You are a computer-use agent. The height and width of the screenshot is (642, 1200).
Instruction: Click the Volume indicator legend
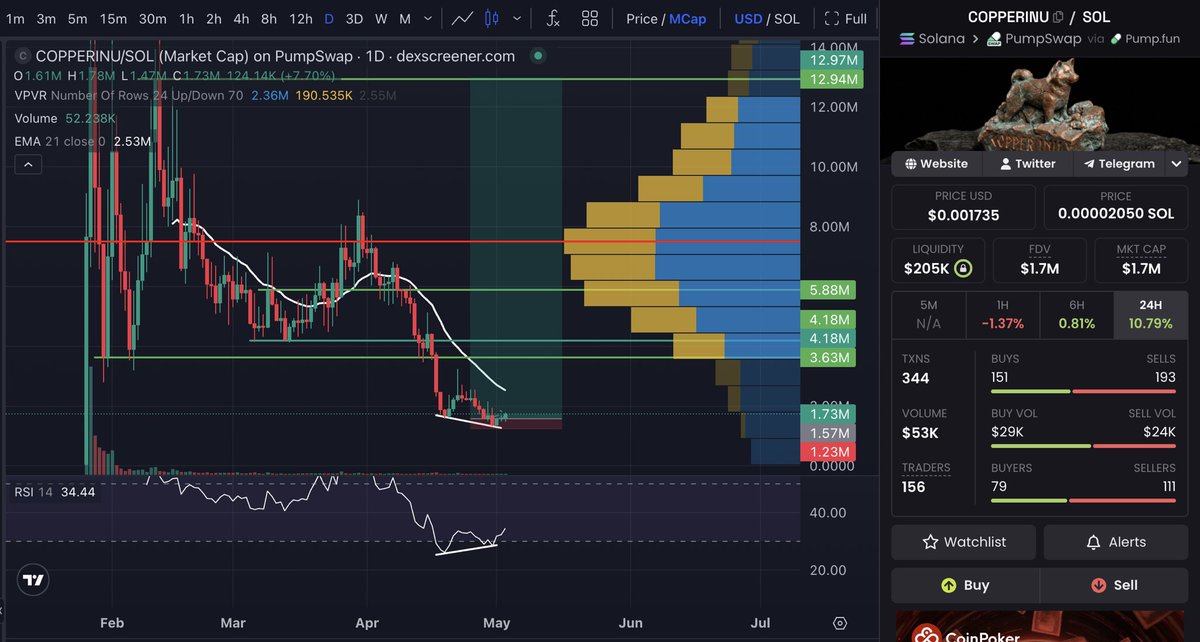click(66, 118)
